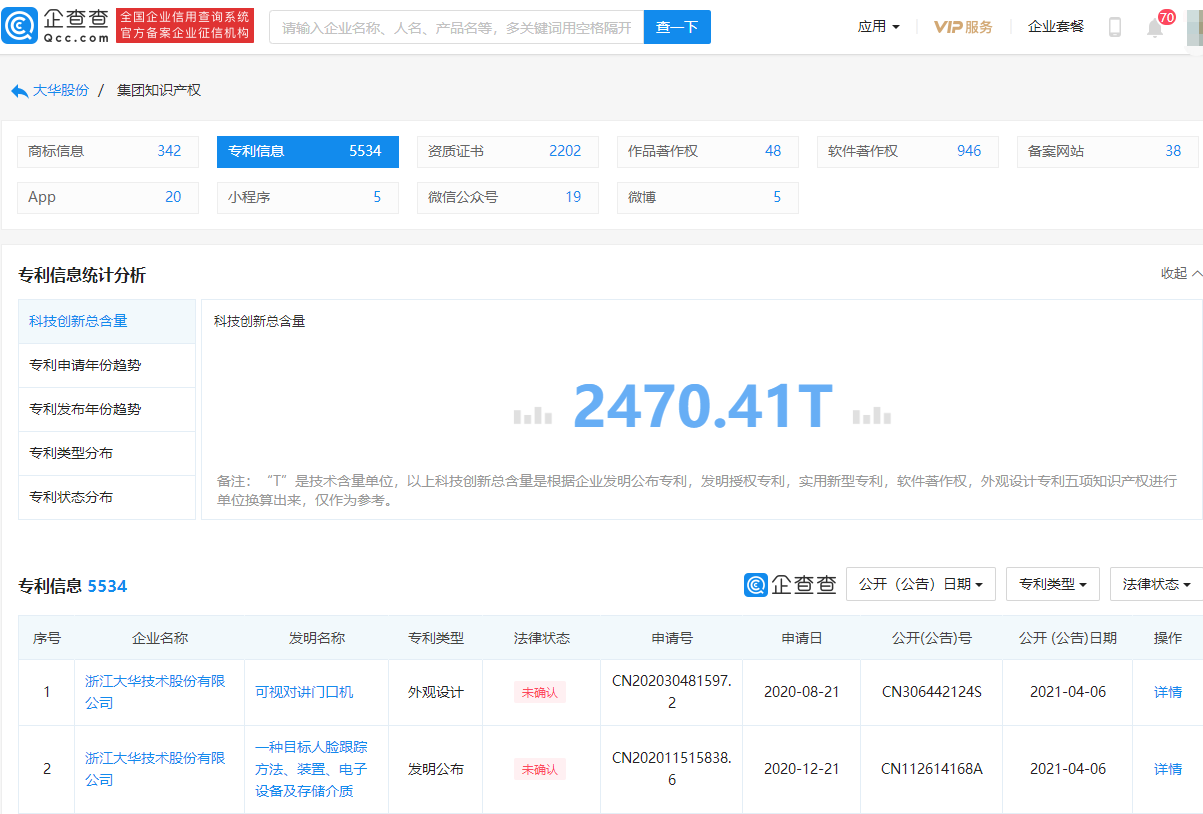The width and height of the screenshot is (1203, 814).
Task: Select the 资质证书 2202 tab
Action: click(x=508, y=151)
